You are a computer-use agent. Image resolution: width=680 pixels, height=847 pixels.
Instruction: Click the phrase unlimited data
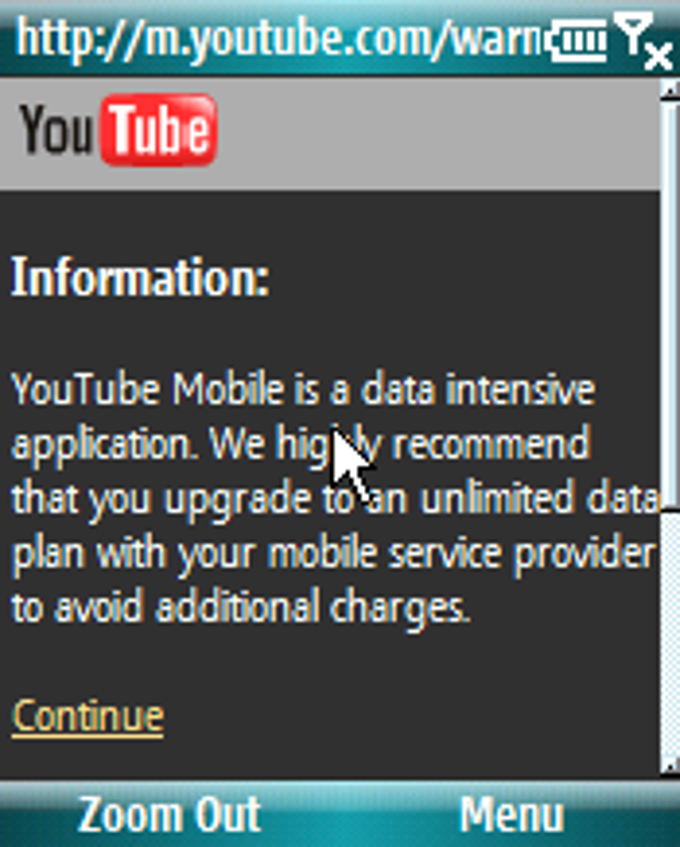[538, 499]
